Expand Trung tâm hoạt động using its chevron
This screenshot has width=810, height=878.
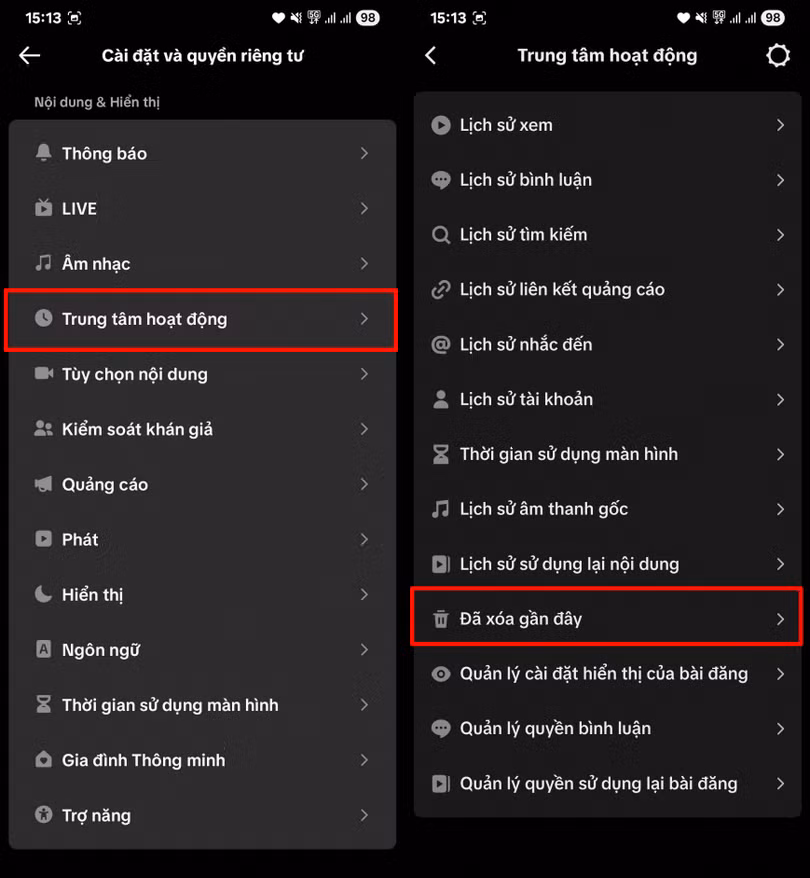(x=364, y=319)
